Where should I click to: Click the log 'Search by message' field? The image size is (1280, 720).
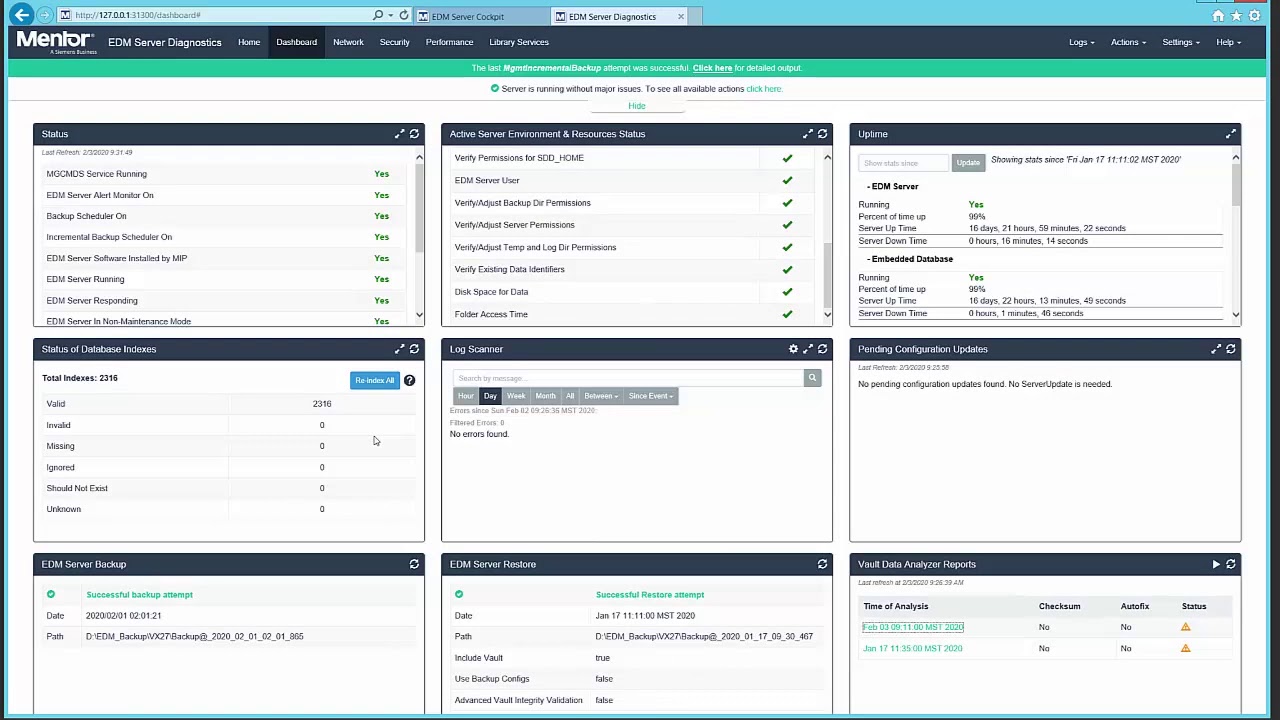(x=628, y=378)
